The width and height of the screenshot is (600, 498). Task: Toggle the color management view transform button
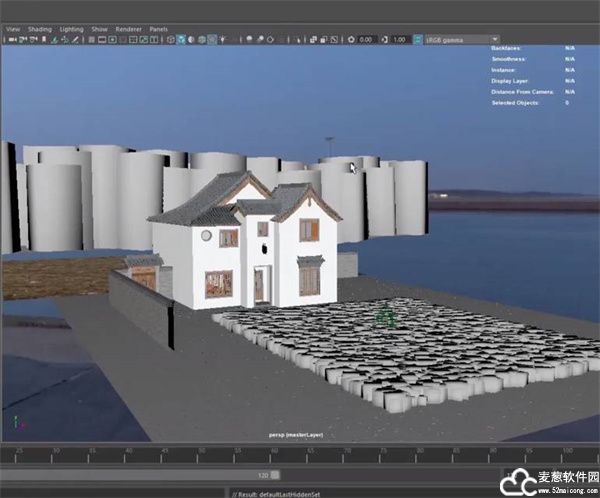[418, 40]
